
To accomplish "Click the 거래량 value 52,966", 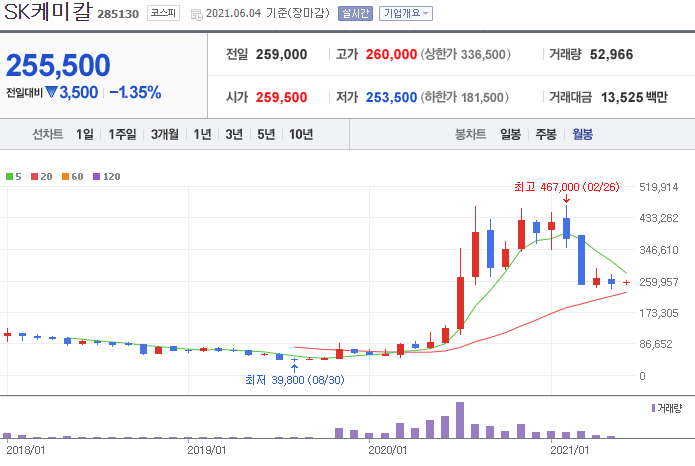I will (x=612, y=55).
